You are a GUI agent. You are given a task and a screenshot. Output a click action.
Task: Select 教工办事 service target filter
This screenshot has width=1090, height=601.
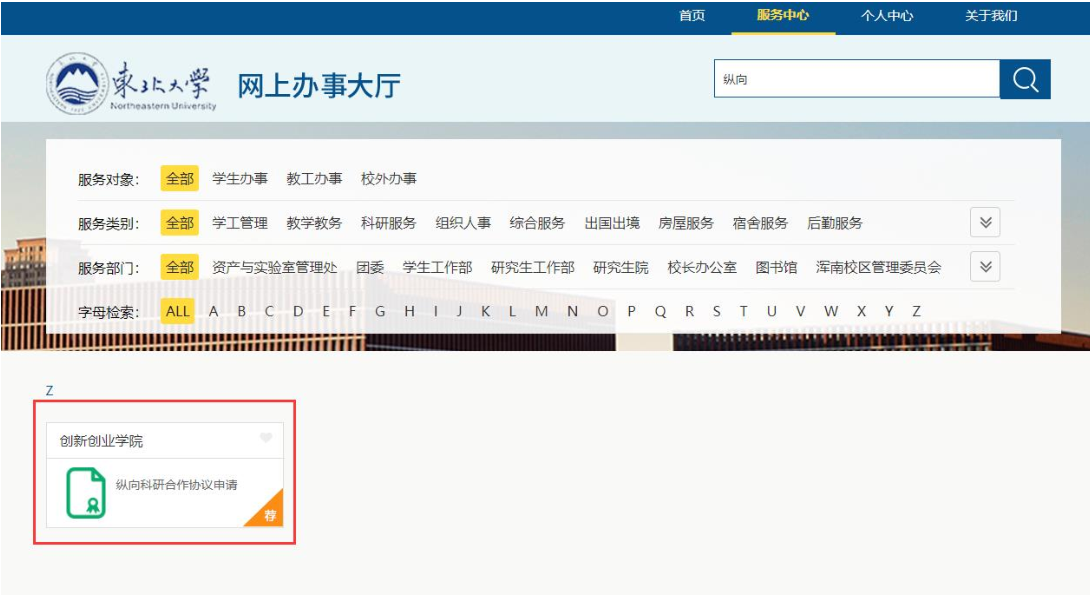click(x=314, y=179)
